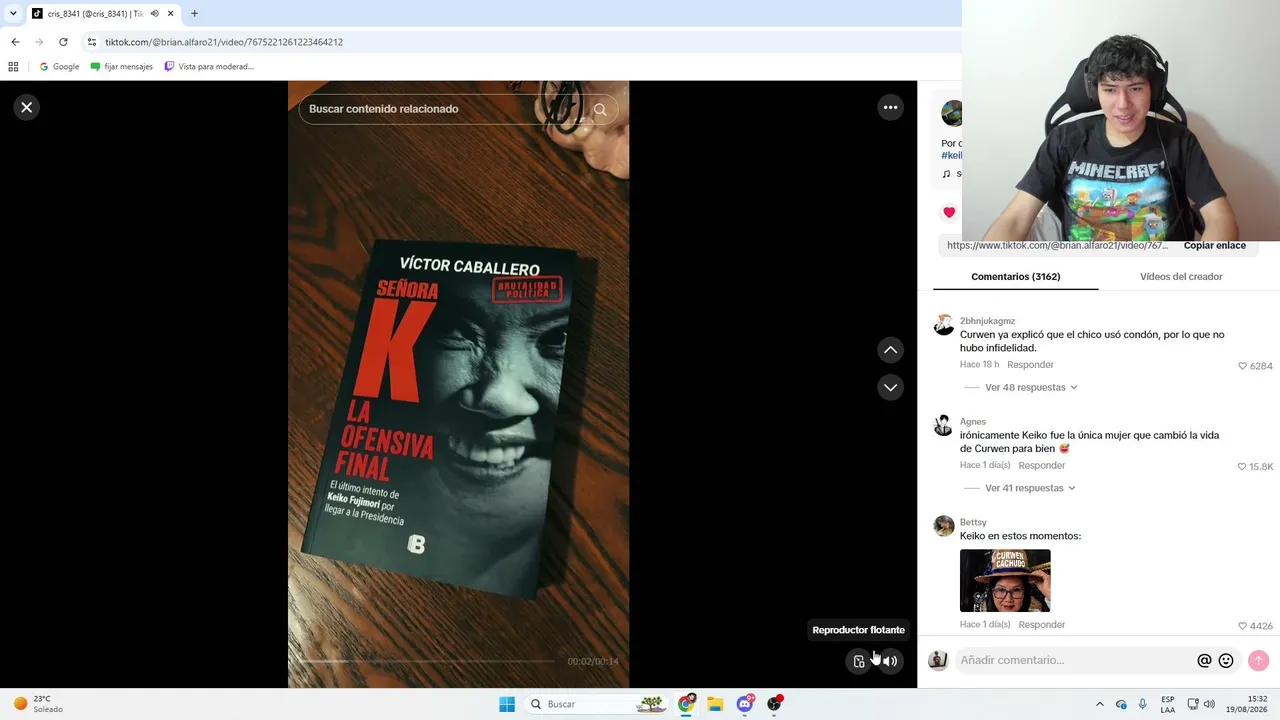Screen dimensions: 1280x720
Task: Go back to the previous page
Action: coord(15,42)
